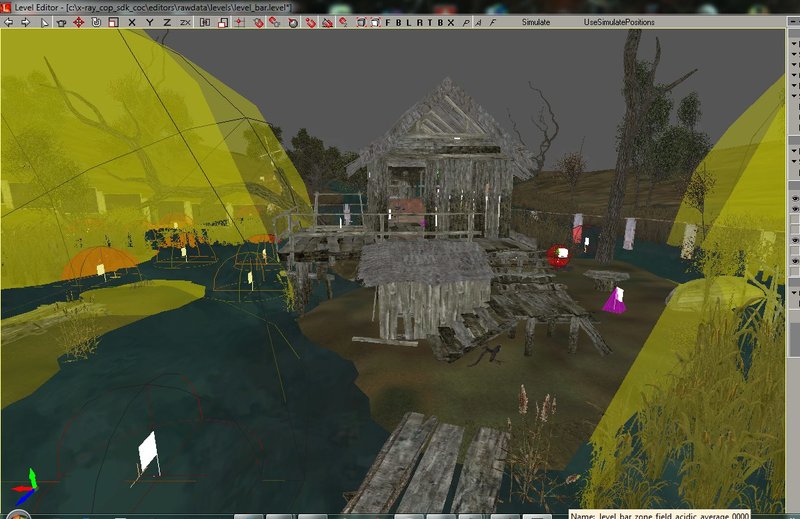Select the arrow pointer Select tool
The image size is (800, 519).
point(45,22)
